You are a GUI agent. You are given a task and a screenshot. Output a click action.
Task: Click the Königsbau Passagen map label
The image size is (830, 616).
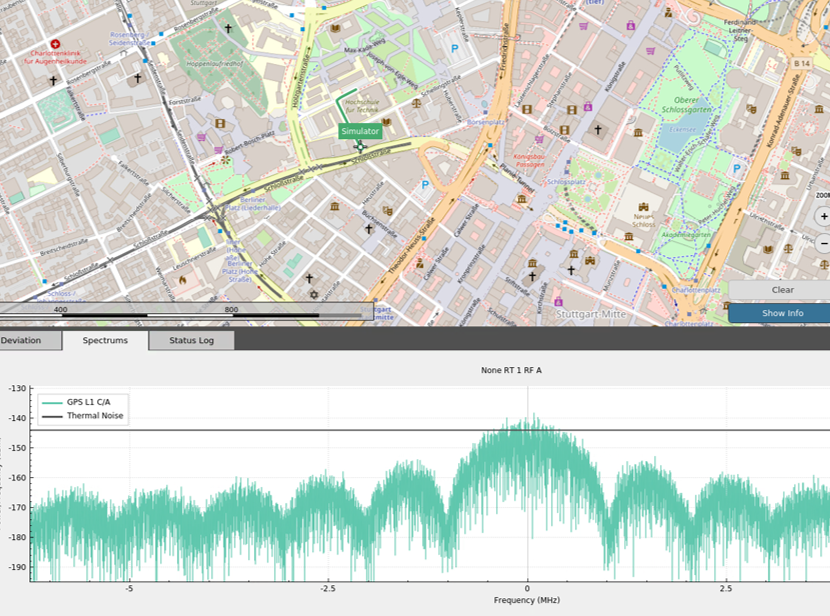[529, 161]
